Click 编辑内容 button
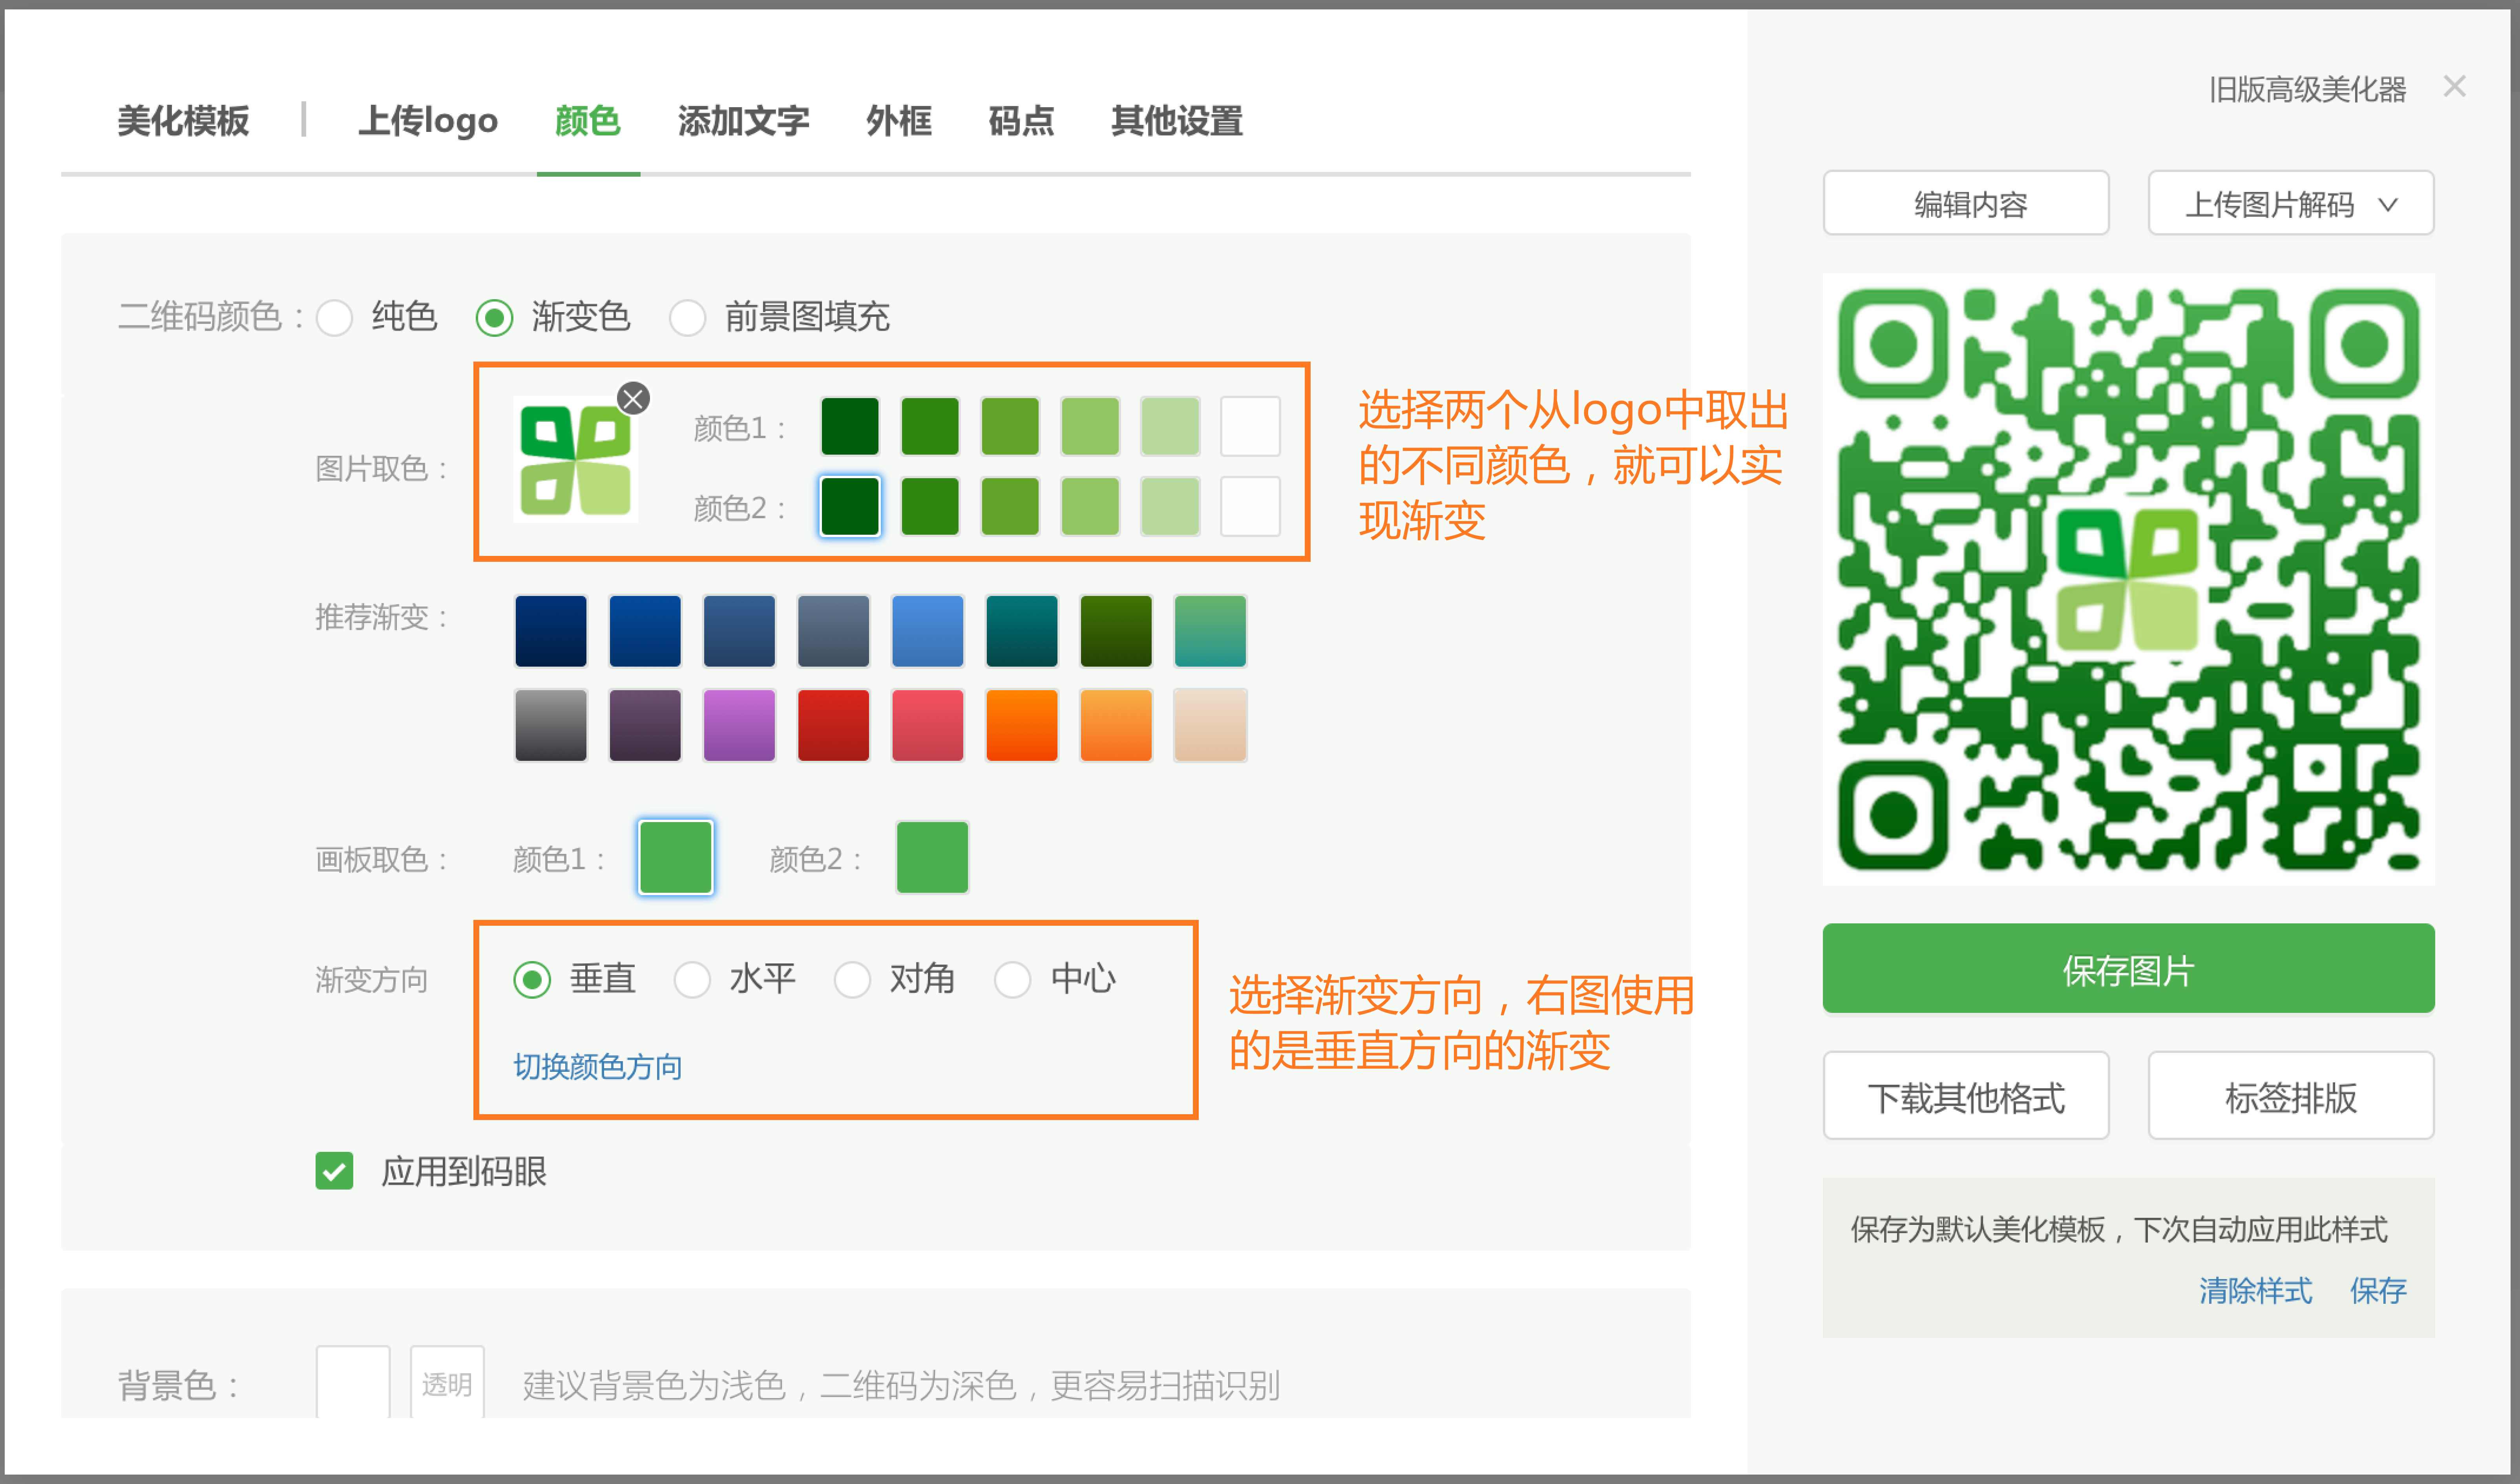 (x=1966, y=203)
